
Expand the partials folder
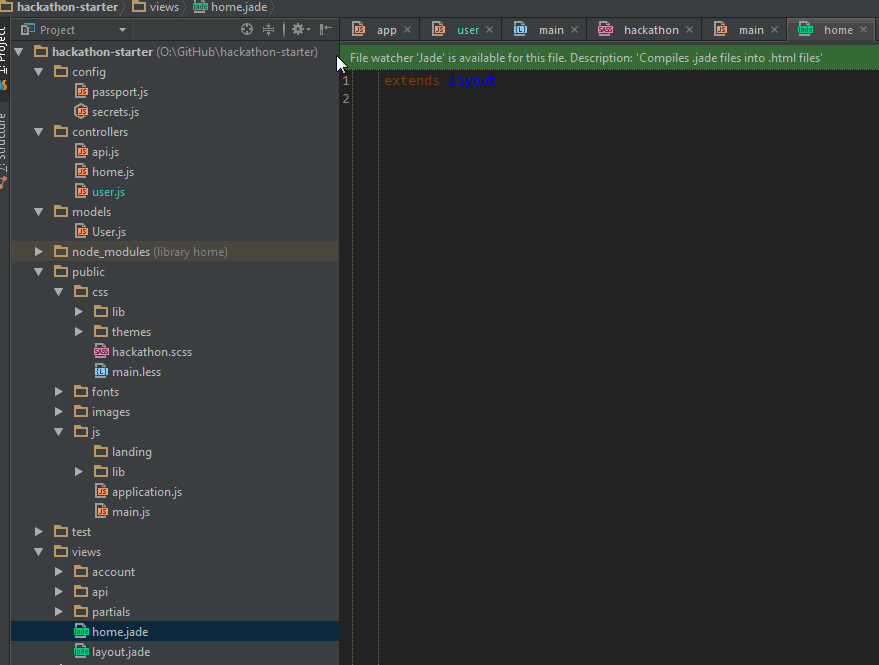point(59,612)
